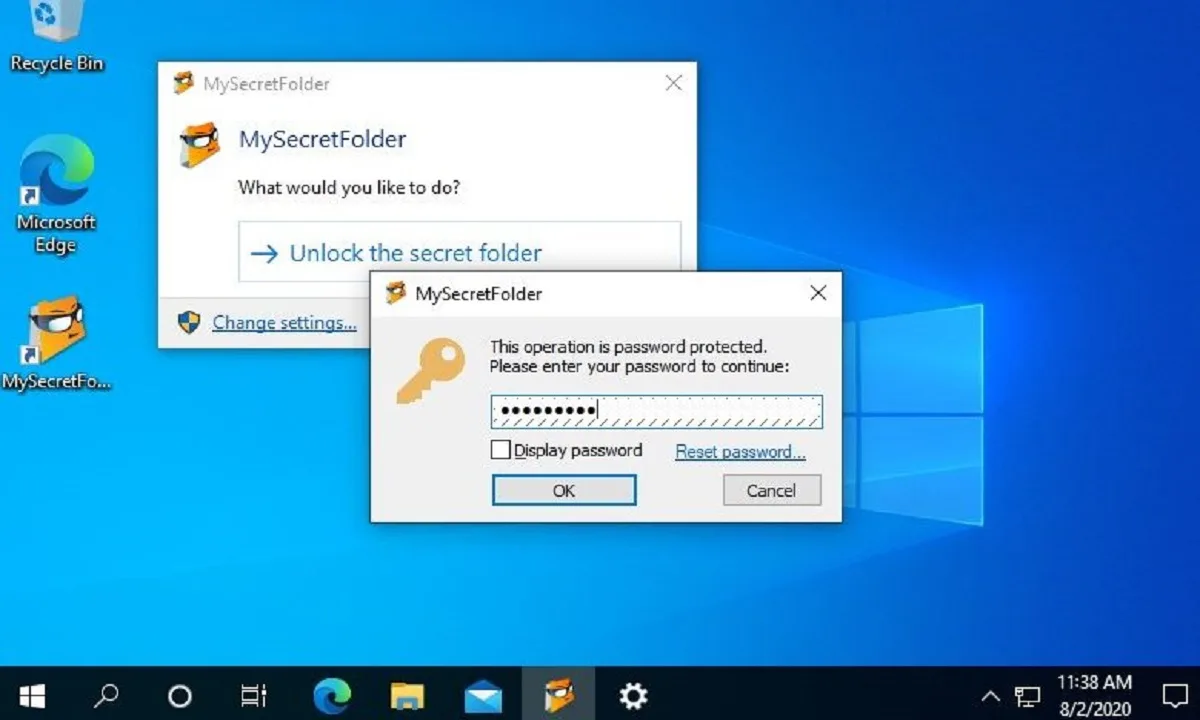Close the MySecretFolder main window
The image size is (1200, 720).
674,83
